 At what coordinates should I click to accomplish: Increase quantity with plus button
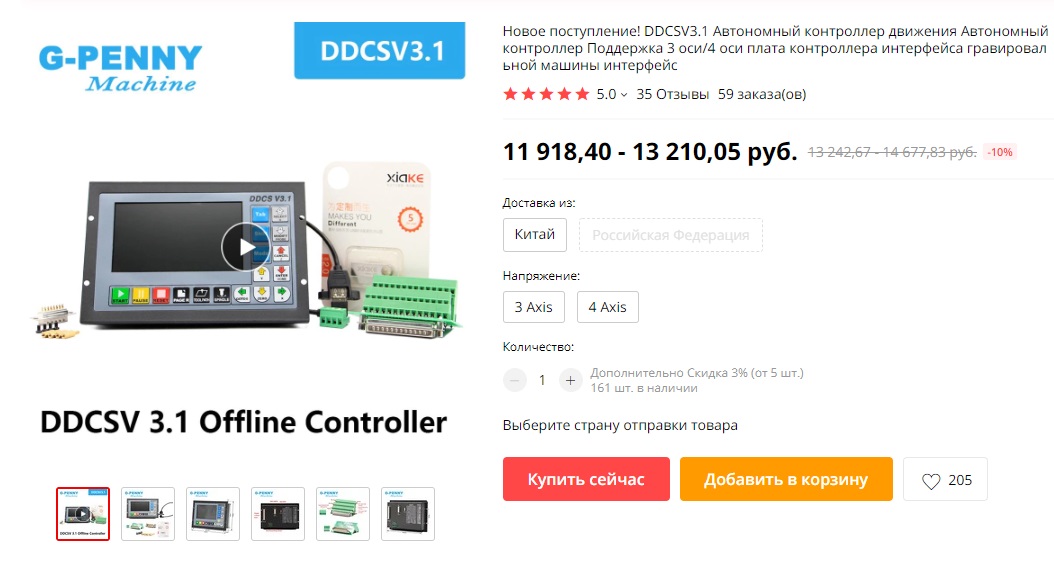[570, 380]
